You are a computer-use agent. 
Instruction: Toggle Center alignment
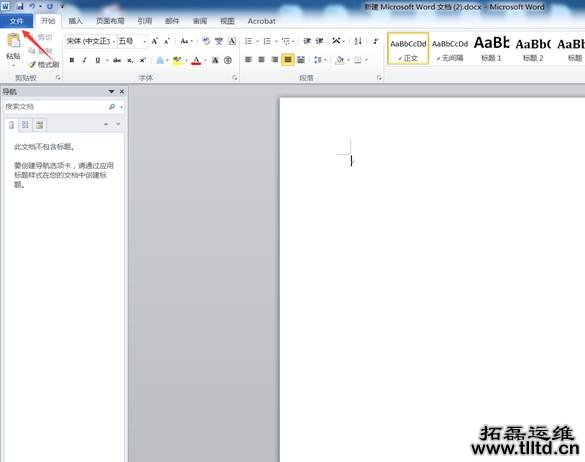(262, 60)
